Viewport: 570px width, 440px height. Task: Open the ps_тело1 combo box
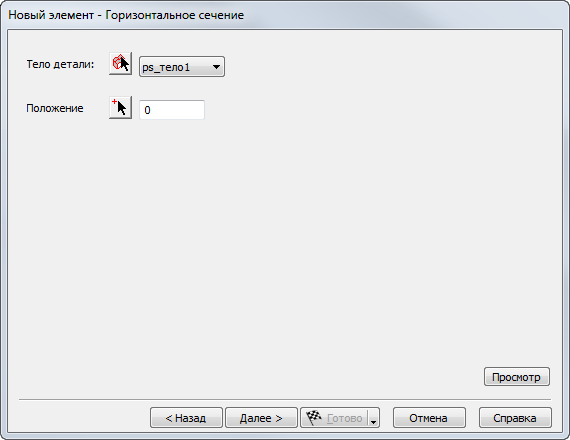click(182, 67)
